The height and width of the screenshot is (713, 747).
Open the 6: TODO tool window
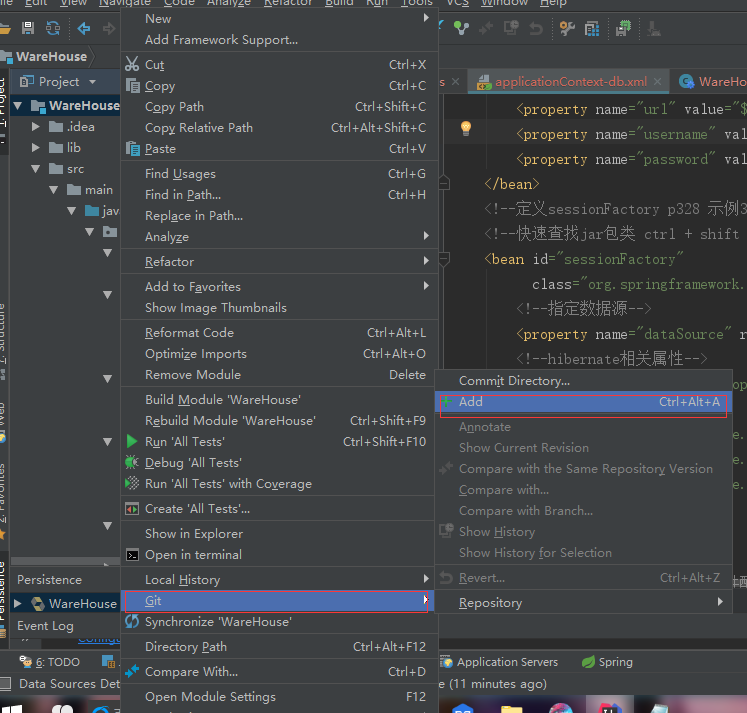point(50,662)
